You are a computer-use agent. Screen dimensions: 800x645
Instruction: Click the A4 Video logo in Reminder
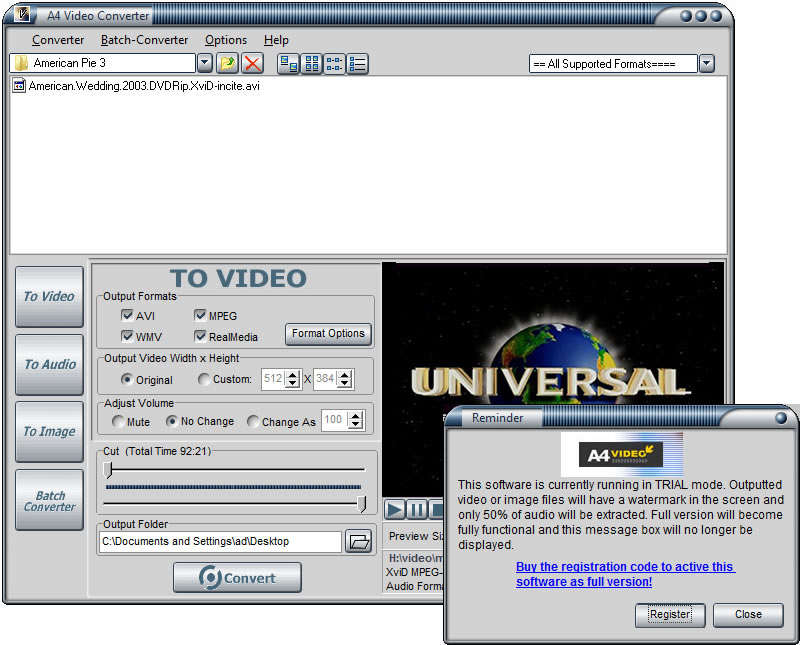click(621, 454)
